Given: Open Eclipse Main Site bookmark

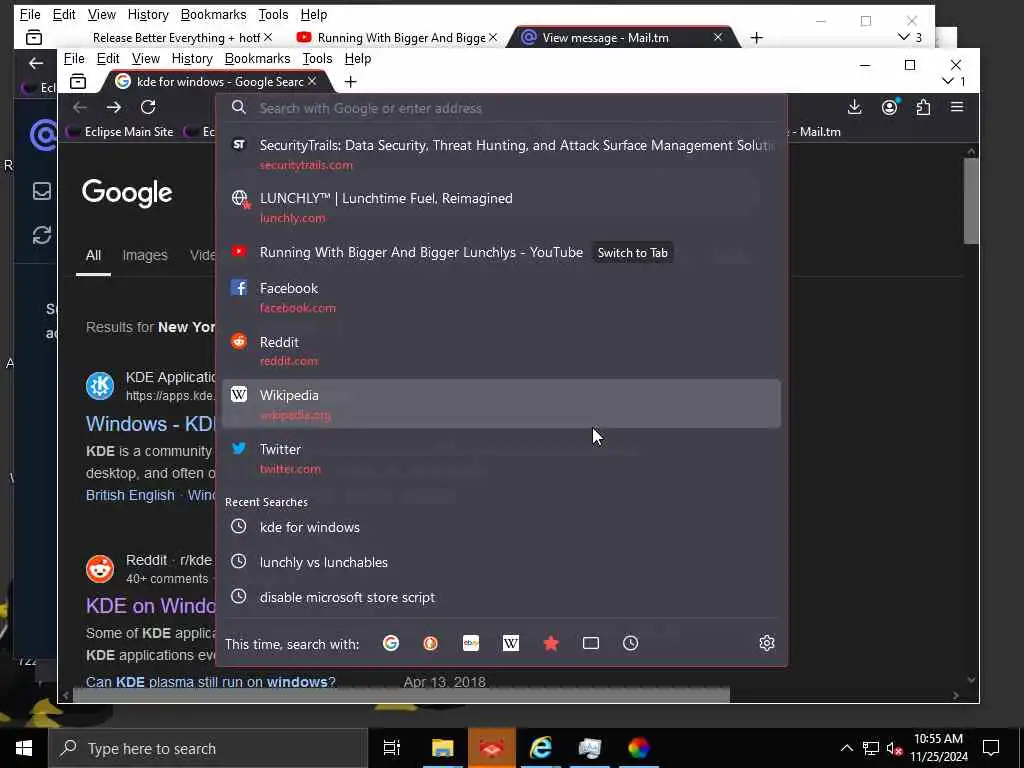Looking at the screenshot, I should point(120,132).
